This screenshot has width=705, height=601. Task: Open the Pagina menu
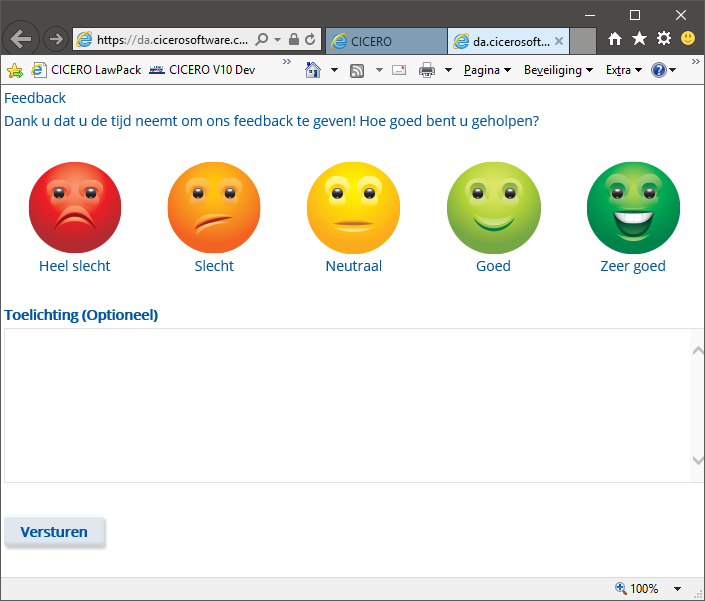click(487, 70)
